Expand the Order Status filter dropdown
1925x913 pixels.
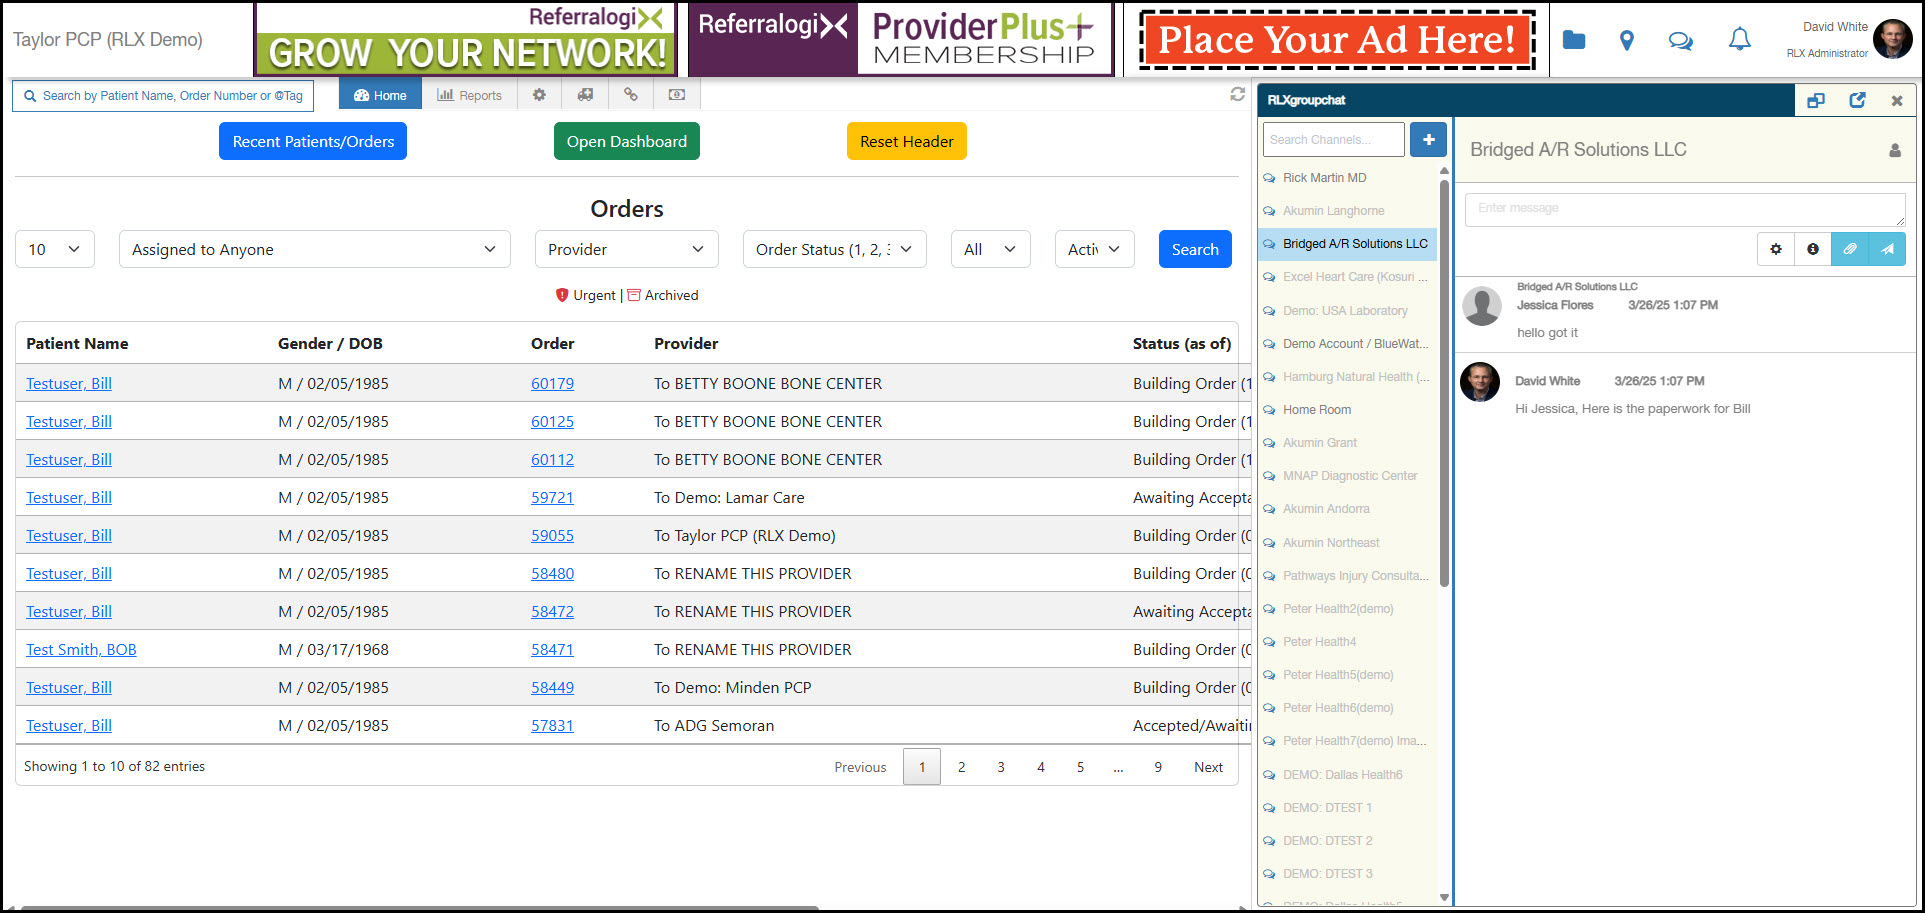tap(835, 249)
